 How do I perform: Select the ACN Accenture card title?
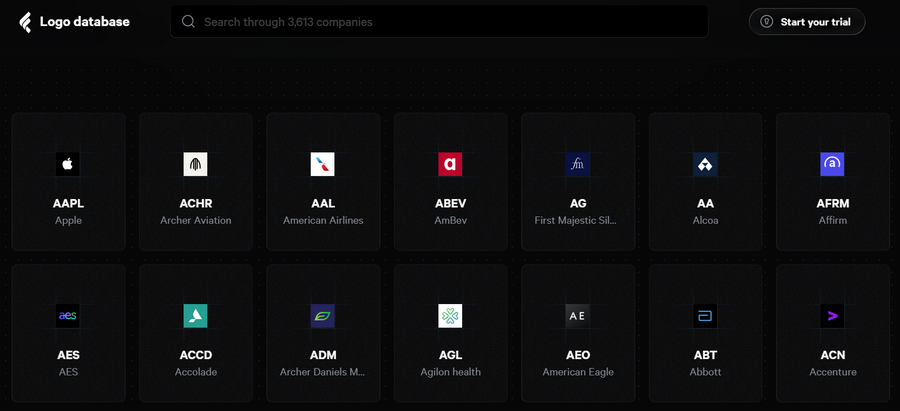[832, 355]
